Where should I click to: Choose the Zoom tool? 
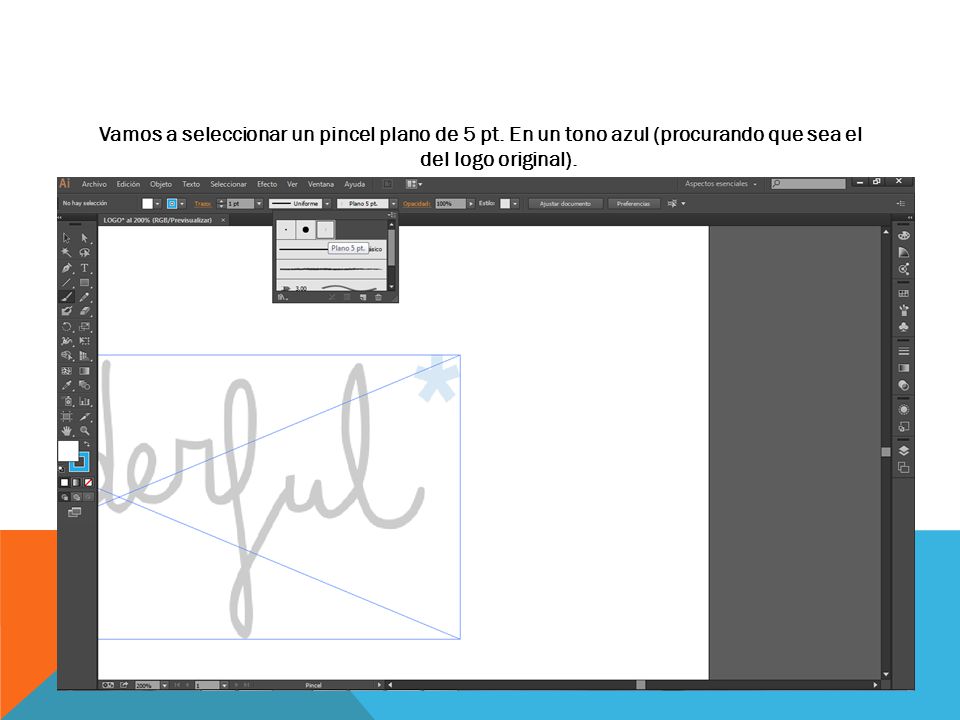point(84,431)
